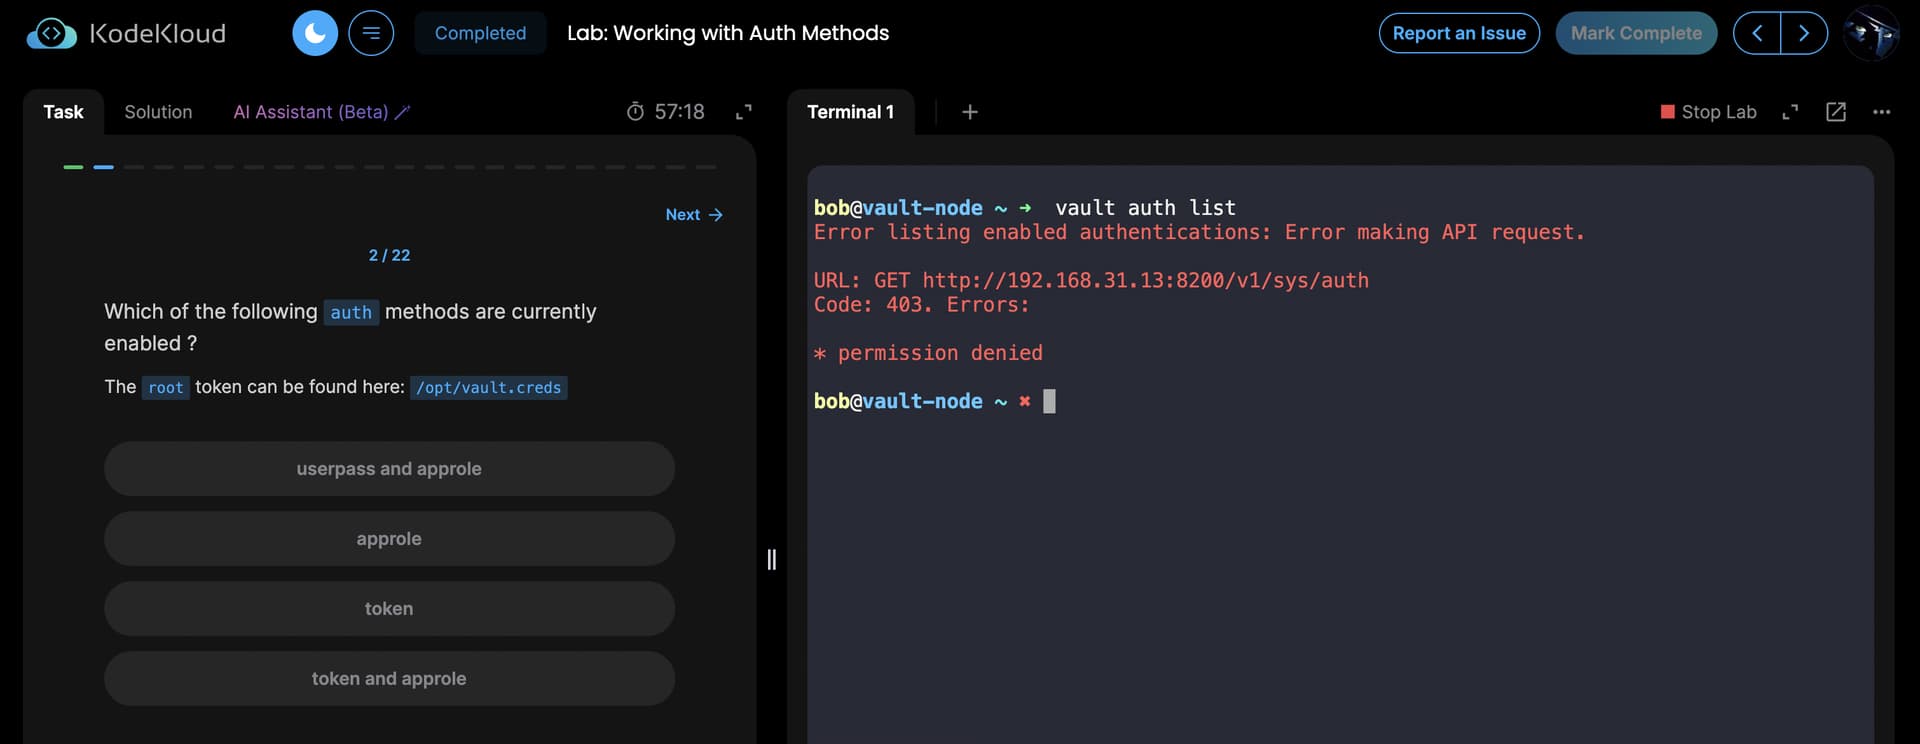Select the Terminal 1 tab
Viewport: 1920px width, 744px height.
(850, 112)
